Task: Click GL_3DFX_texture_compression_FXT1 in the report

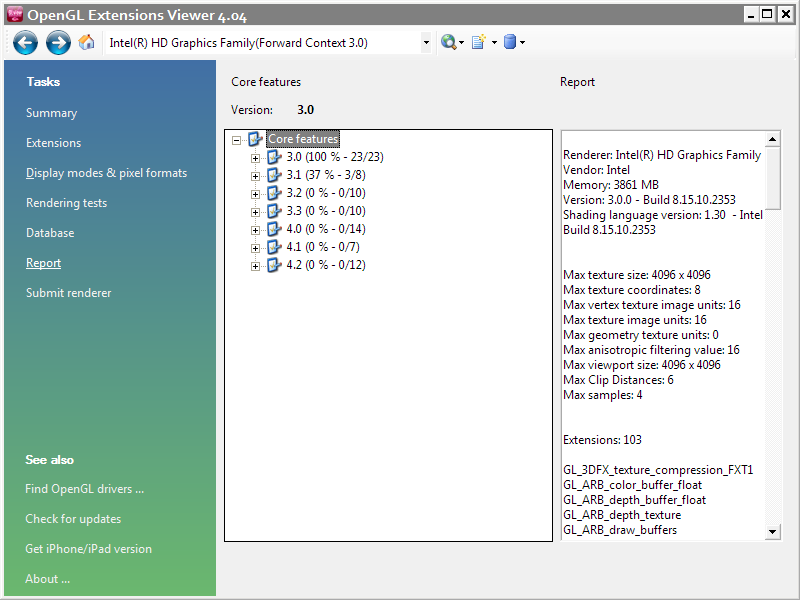Action: click(x=658, y=470)
